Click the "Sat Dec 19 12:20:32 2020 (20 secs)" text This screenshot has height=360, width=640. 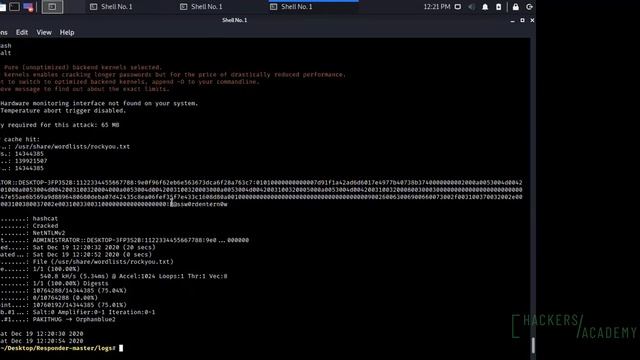94,247
